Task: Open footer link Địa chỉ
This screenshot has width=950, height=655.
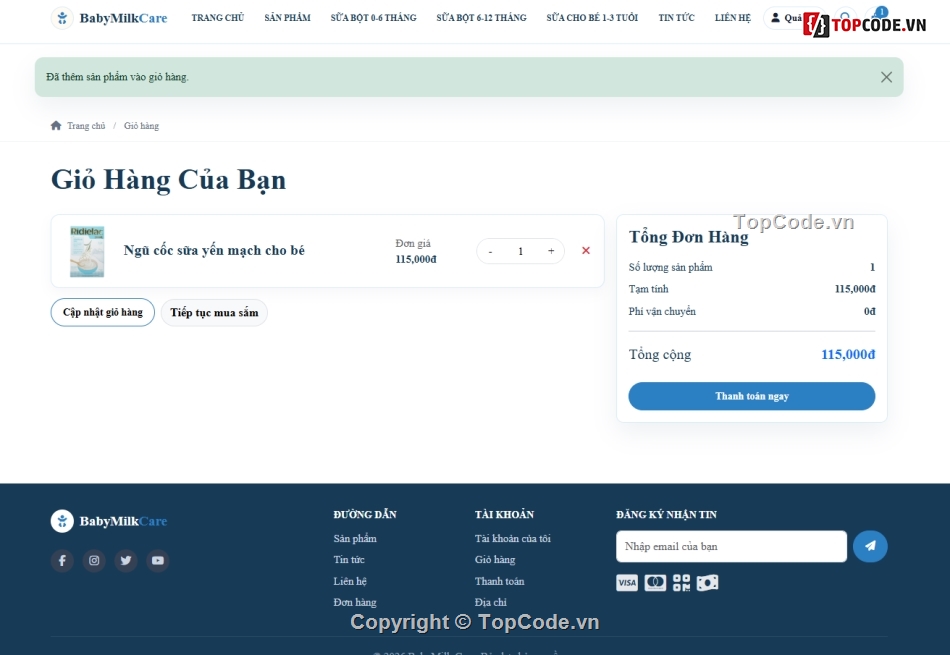Action: pyautogui.click(x=490, y=602)
